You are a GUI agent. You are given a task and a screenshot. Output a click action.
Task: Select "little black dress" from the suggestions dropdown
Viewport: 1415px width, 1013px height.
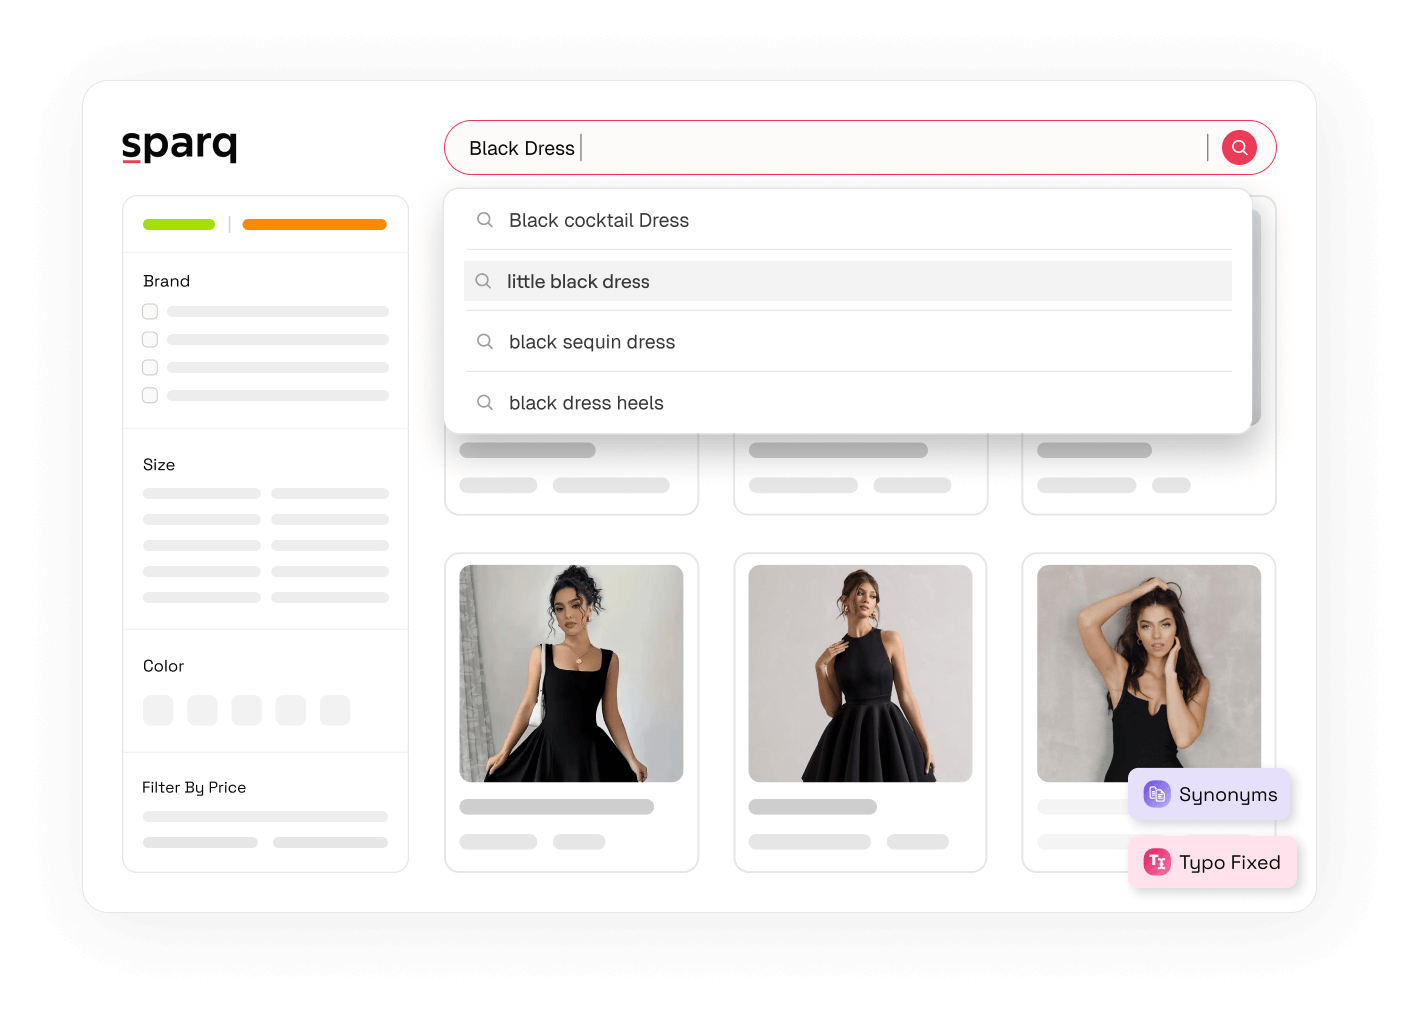(578, 281)
